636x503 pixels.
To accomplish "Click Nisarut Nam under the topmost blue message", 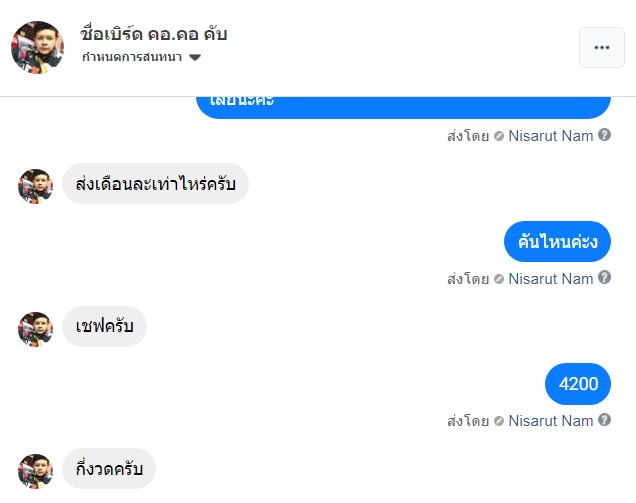I will point(550,135).
